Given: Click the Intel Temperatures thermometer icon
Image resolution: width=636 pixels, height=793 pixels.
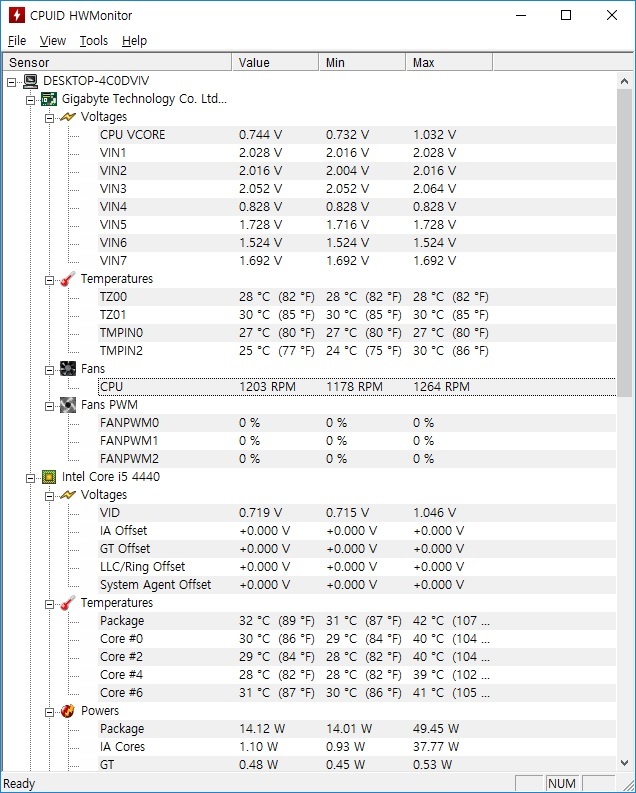Looking at the screenshot, I should (68, 603).
